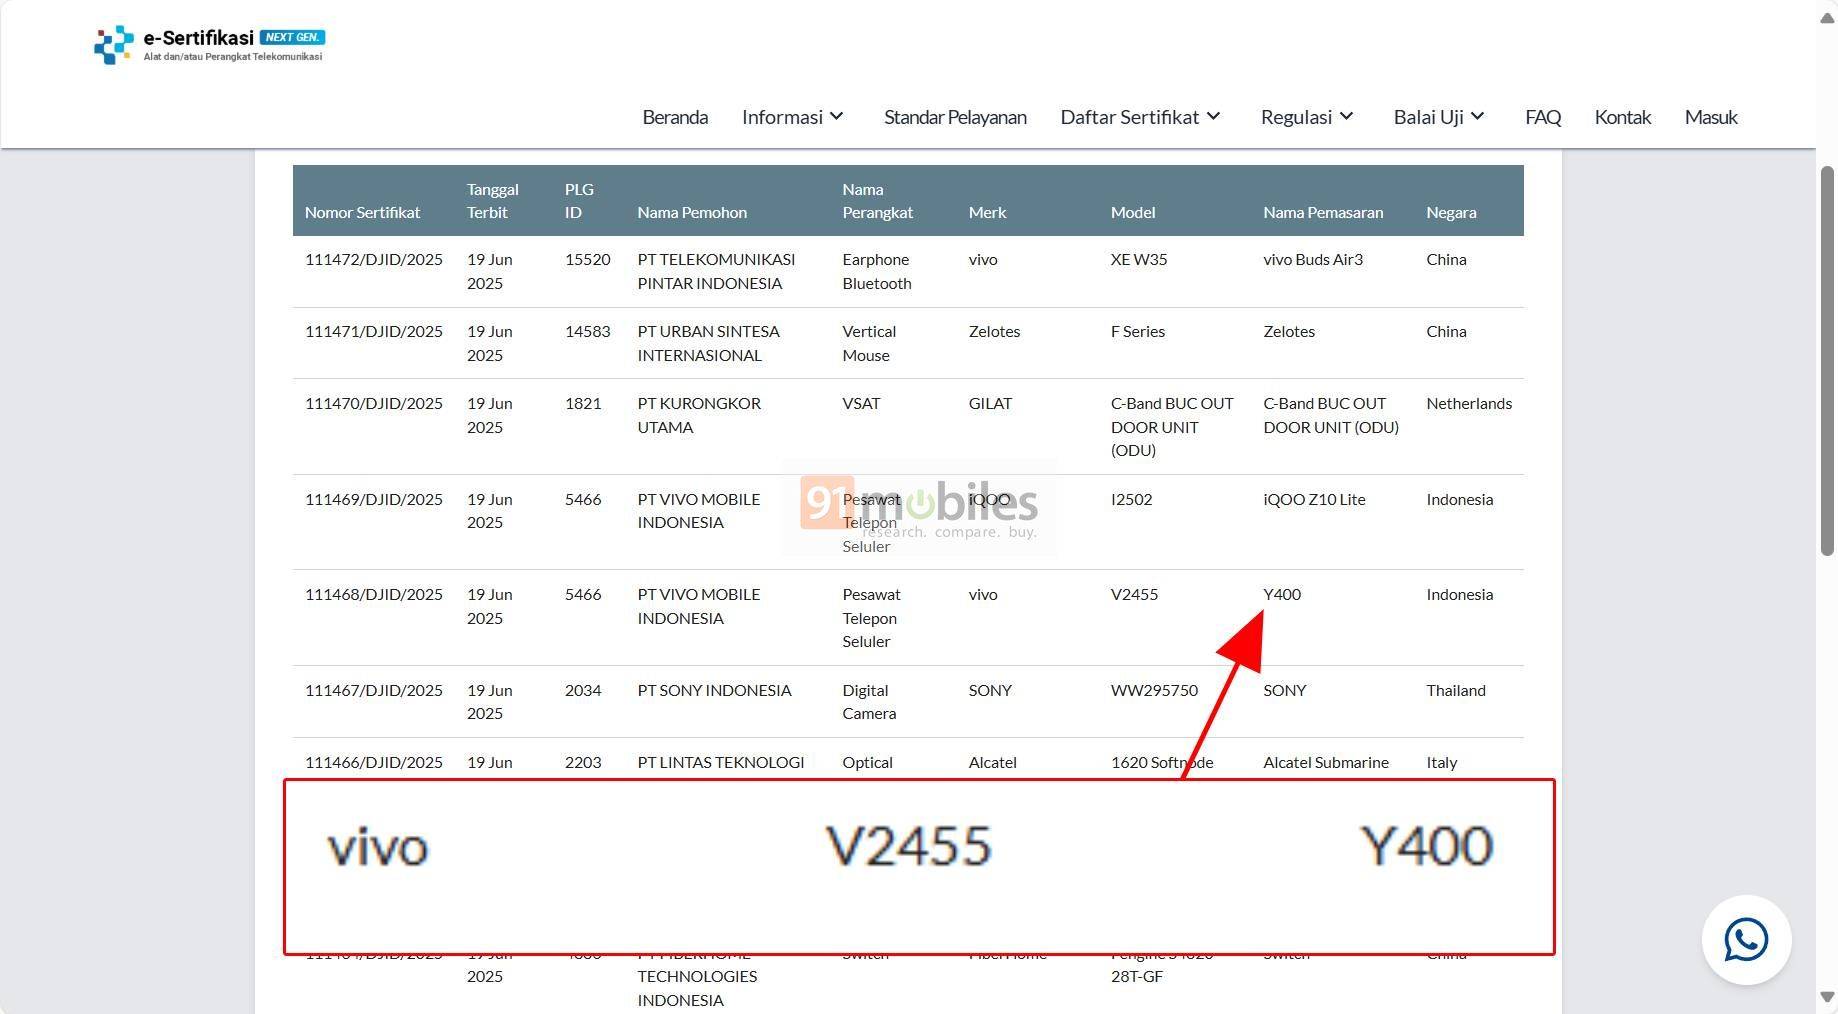This screenshot has height=1014, width=1838.
Task: Select certificate 111468/DJID/2025
Action: (373, 594)
